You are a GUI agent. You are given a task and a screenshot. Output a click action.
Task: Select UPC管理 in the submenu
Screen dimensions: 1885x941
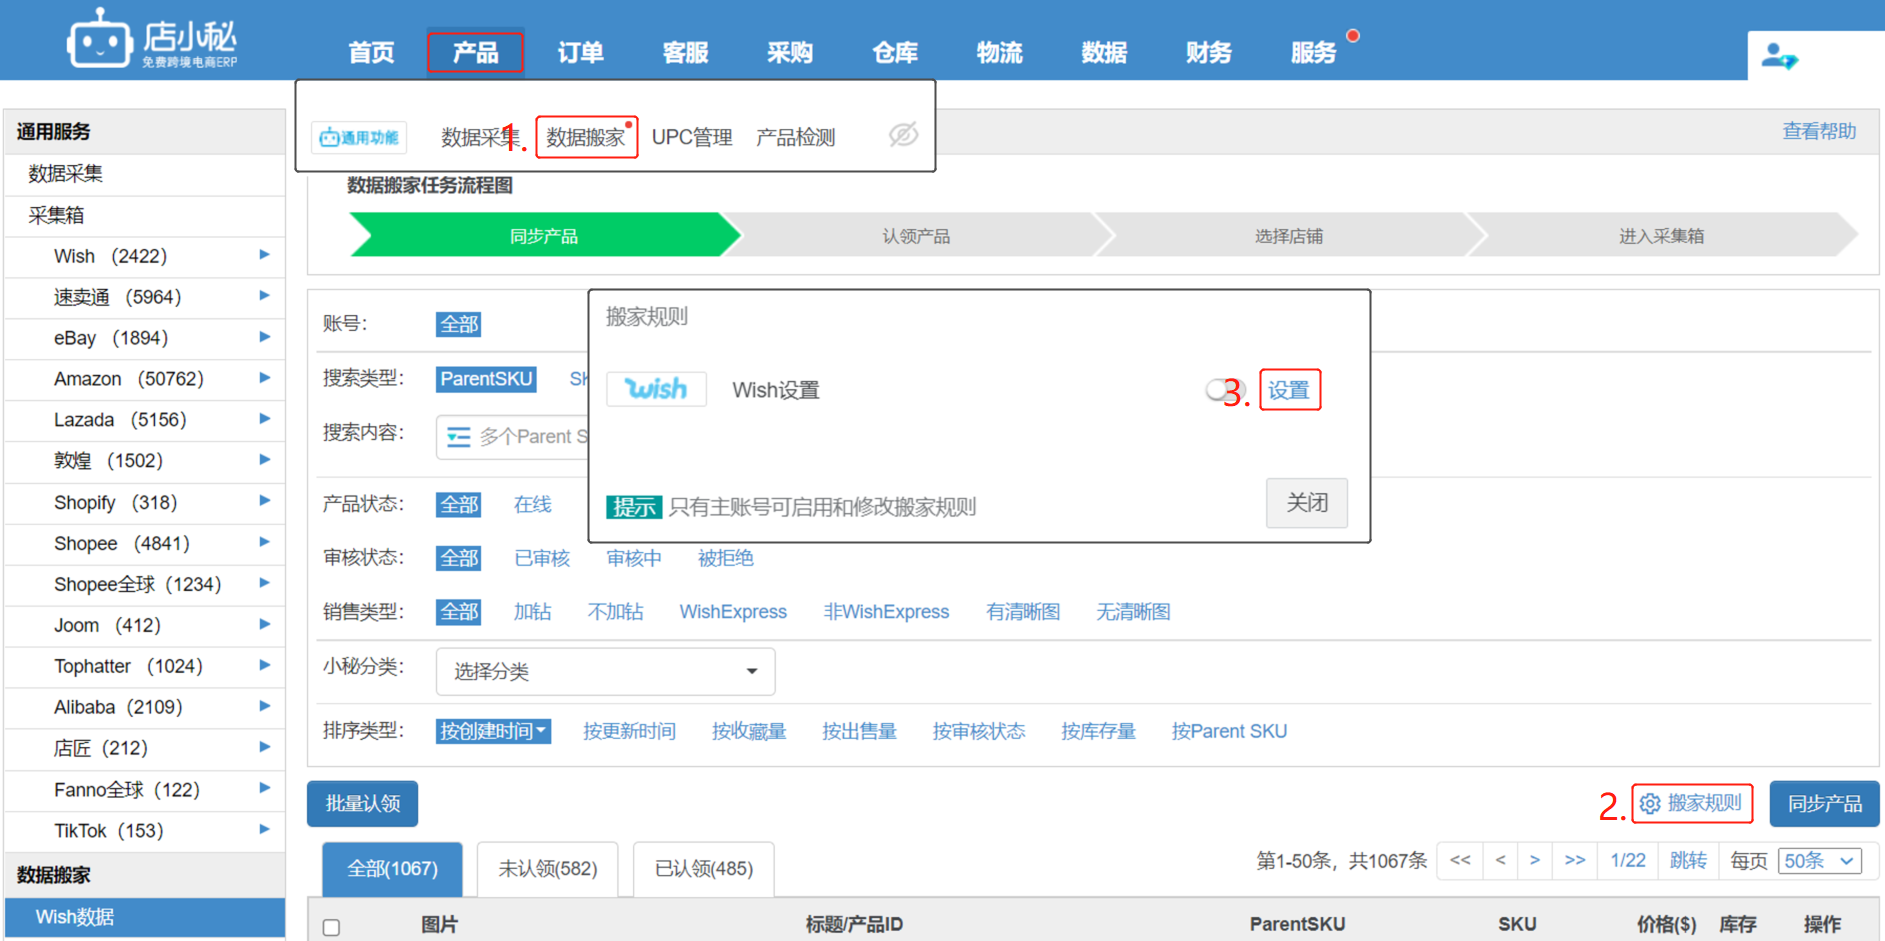click(692, 137)
